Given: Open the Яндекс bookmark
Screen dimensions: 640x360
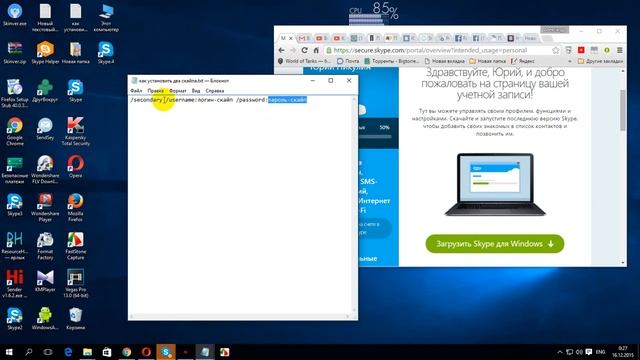Looking at the screenshot, I should 523,61.
